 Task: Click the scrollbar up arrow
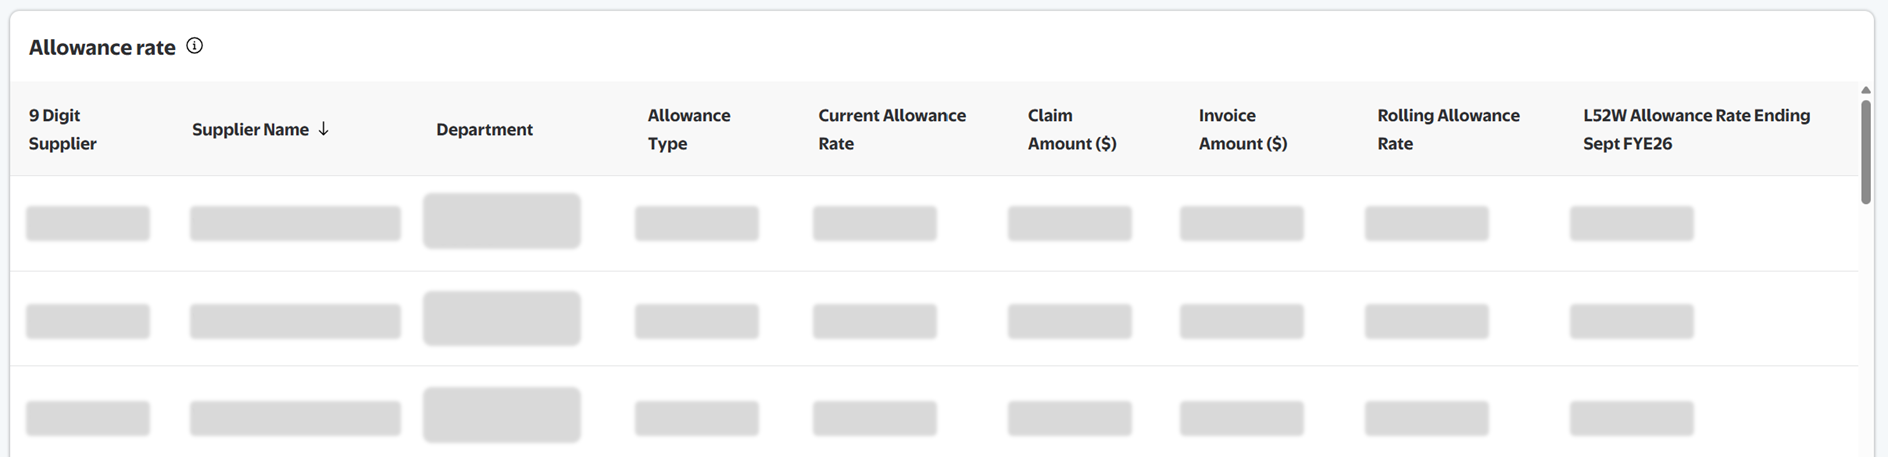pos(1865,91)
